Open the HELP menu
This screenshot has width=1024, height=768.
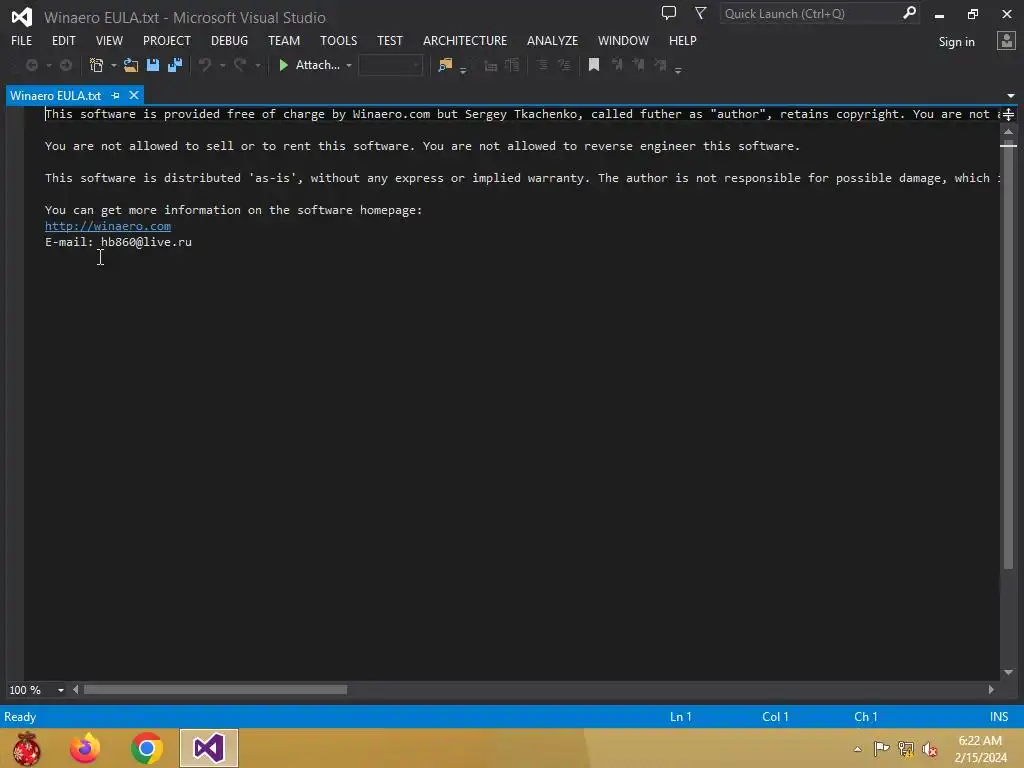[682, 40]
